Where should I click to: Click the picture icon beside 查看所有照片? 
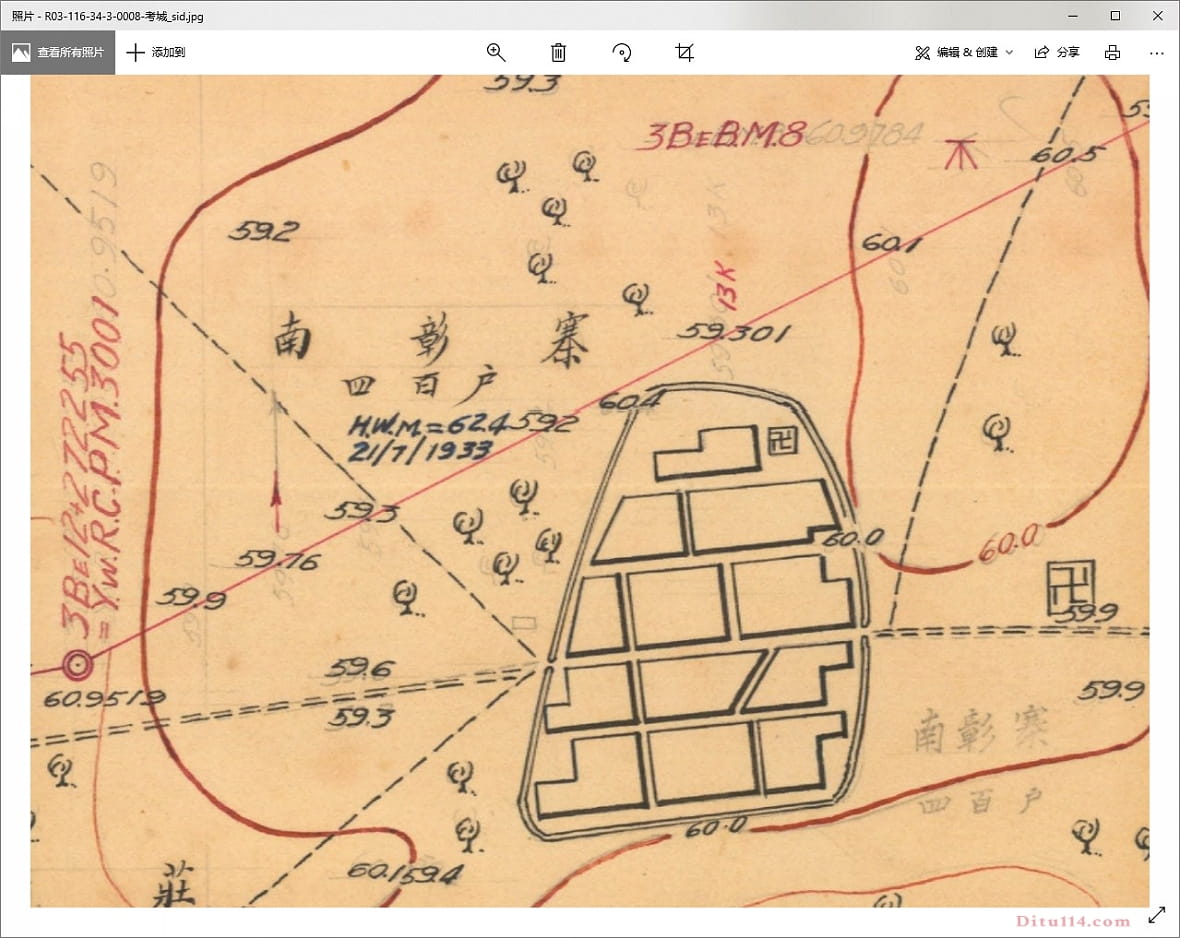click(21, 53)
